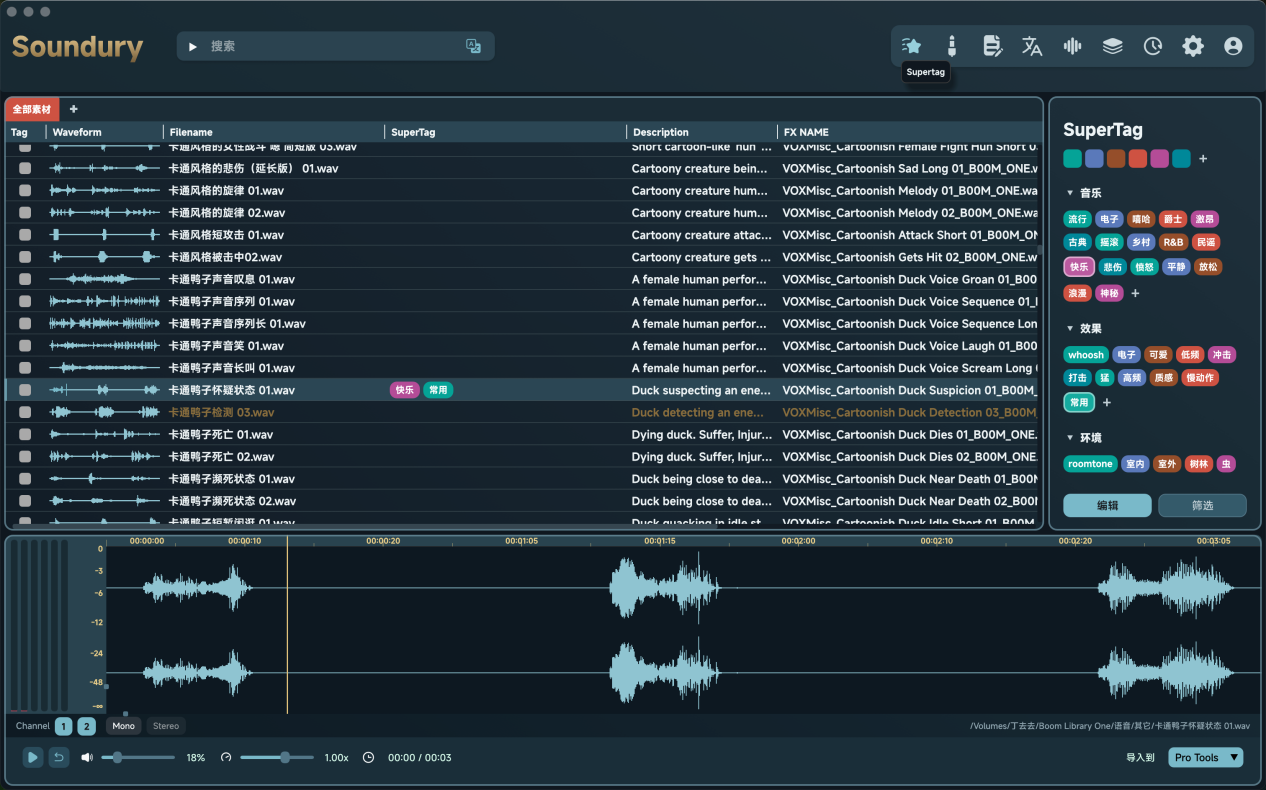Play the selected audio file

pyautogui.click(x=33, y=757)
